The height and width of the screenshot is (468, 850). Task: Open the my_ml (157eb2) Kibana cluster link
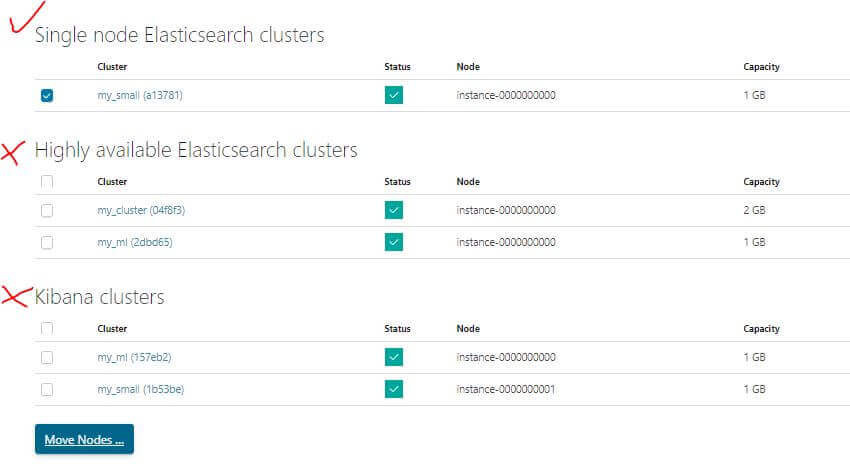134,357
